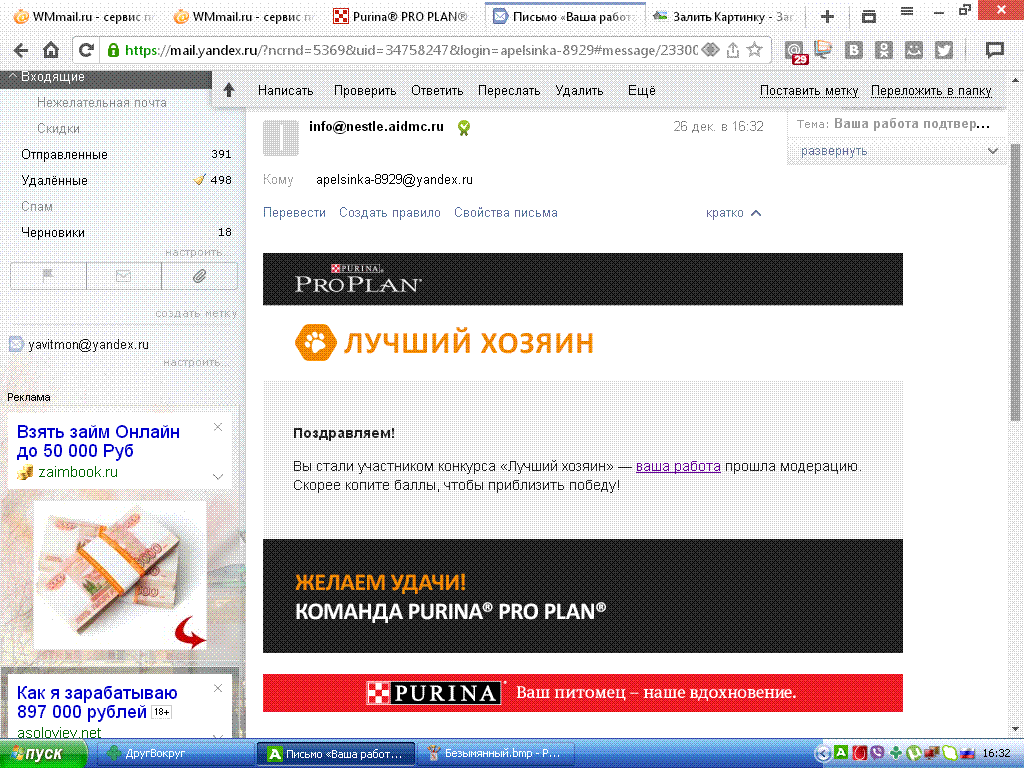Open yavitmon@yandex.ru mailbox in sidebar
Image resolution: width=1024 pixels, height=768 pixels.
pyautogui.click(x=88, y=345)
